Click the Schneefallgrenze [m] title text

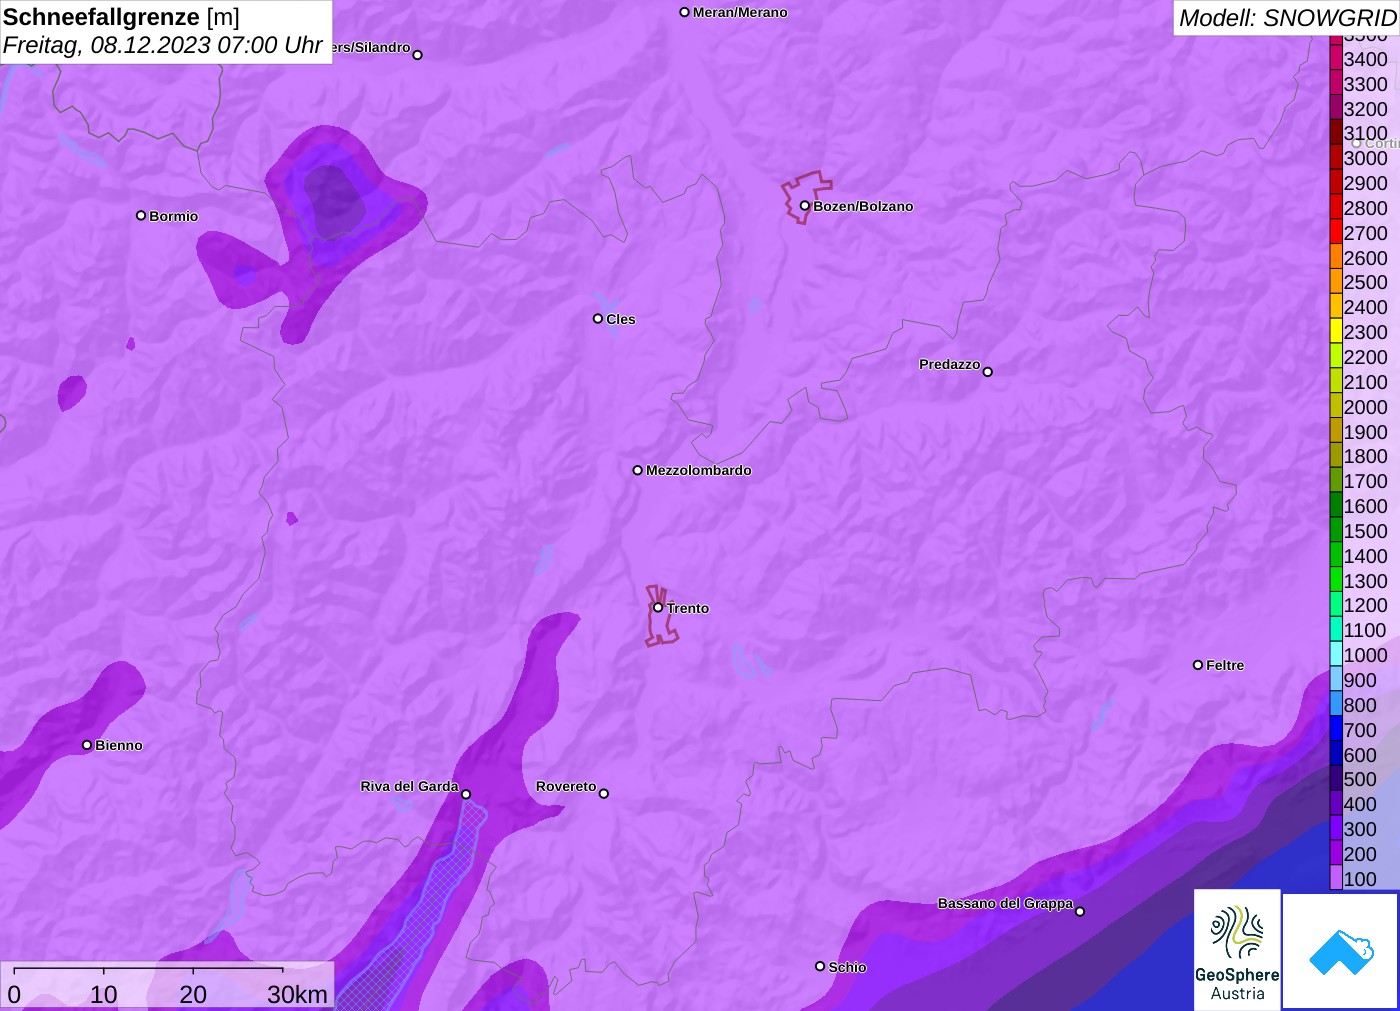coord(121,17)
